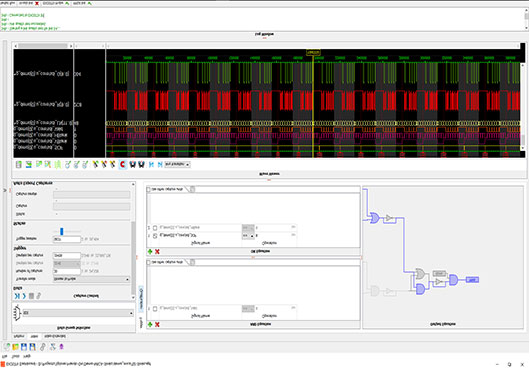
Task: Click the second blue save icon in main toolbar
Action: pos(32,347)
